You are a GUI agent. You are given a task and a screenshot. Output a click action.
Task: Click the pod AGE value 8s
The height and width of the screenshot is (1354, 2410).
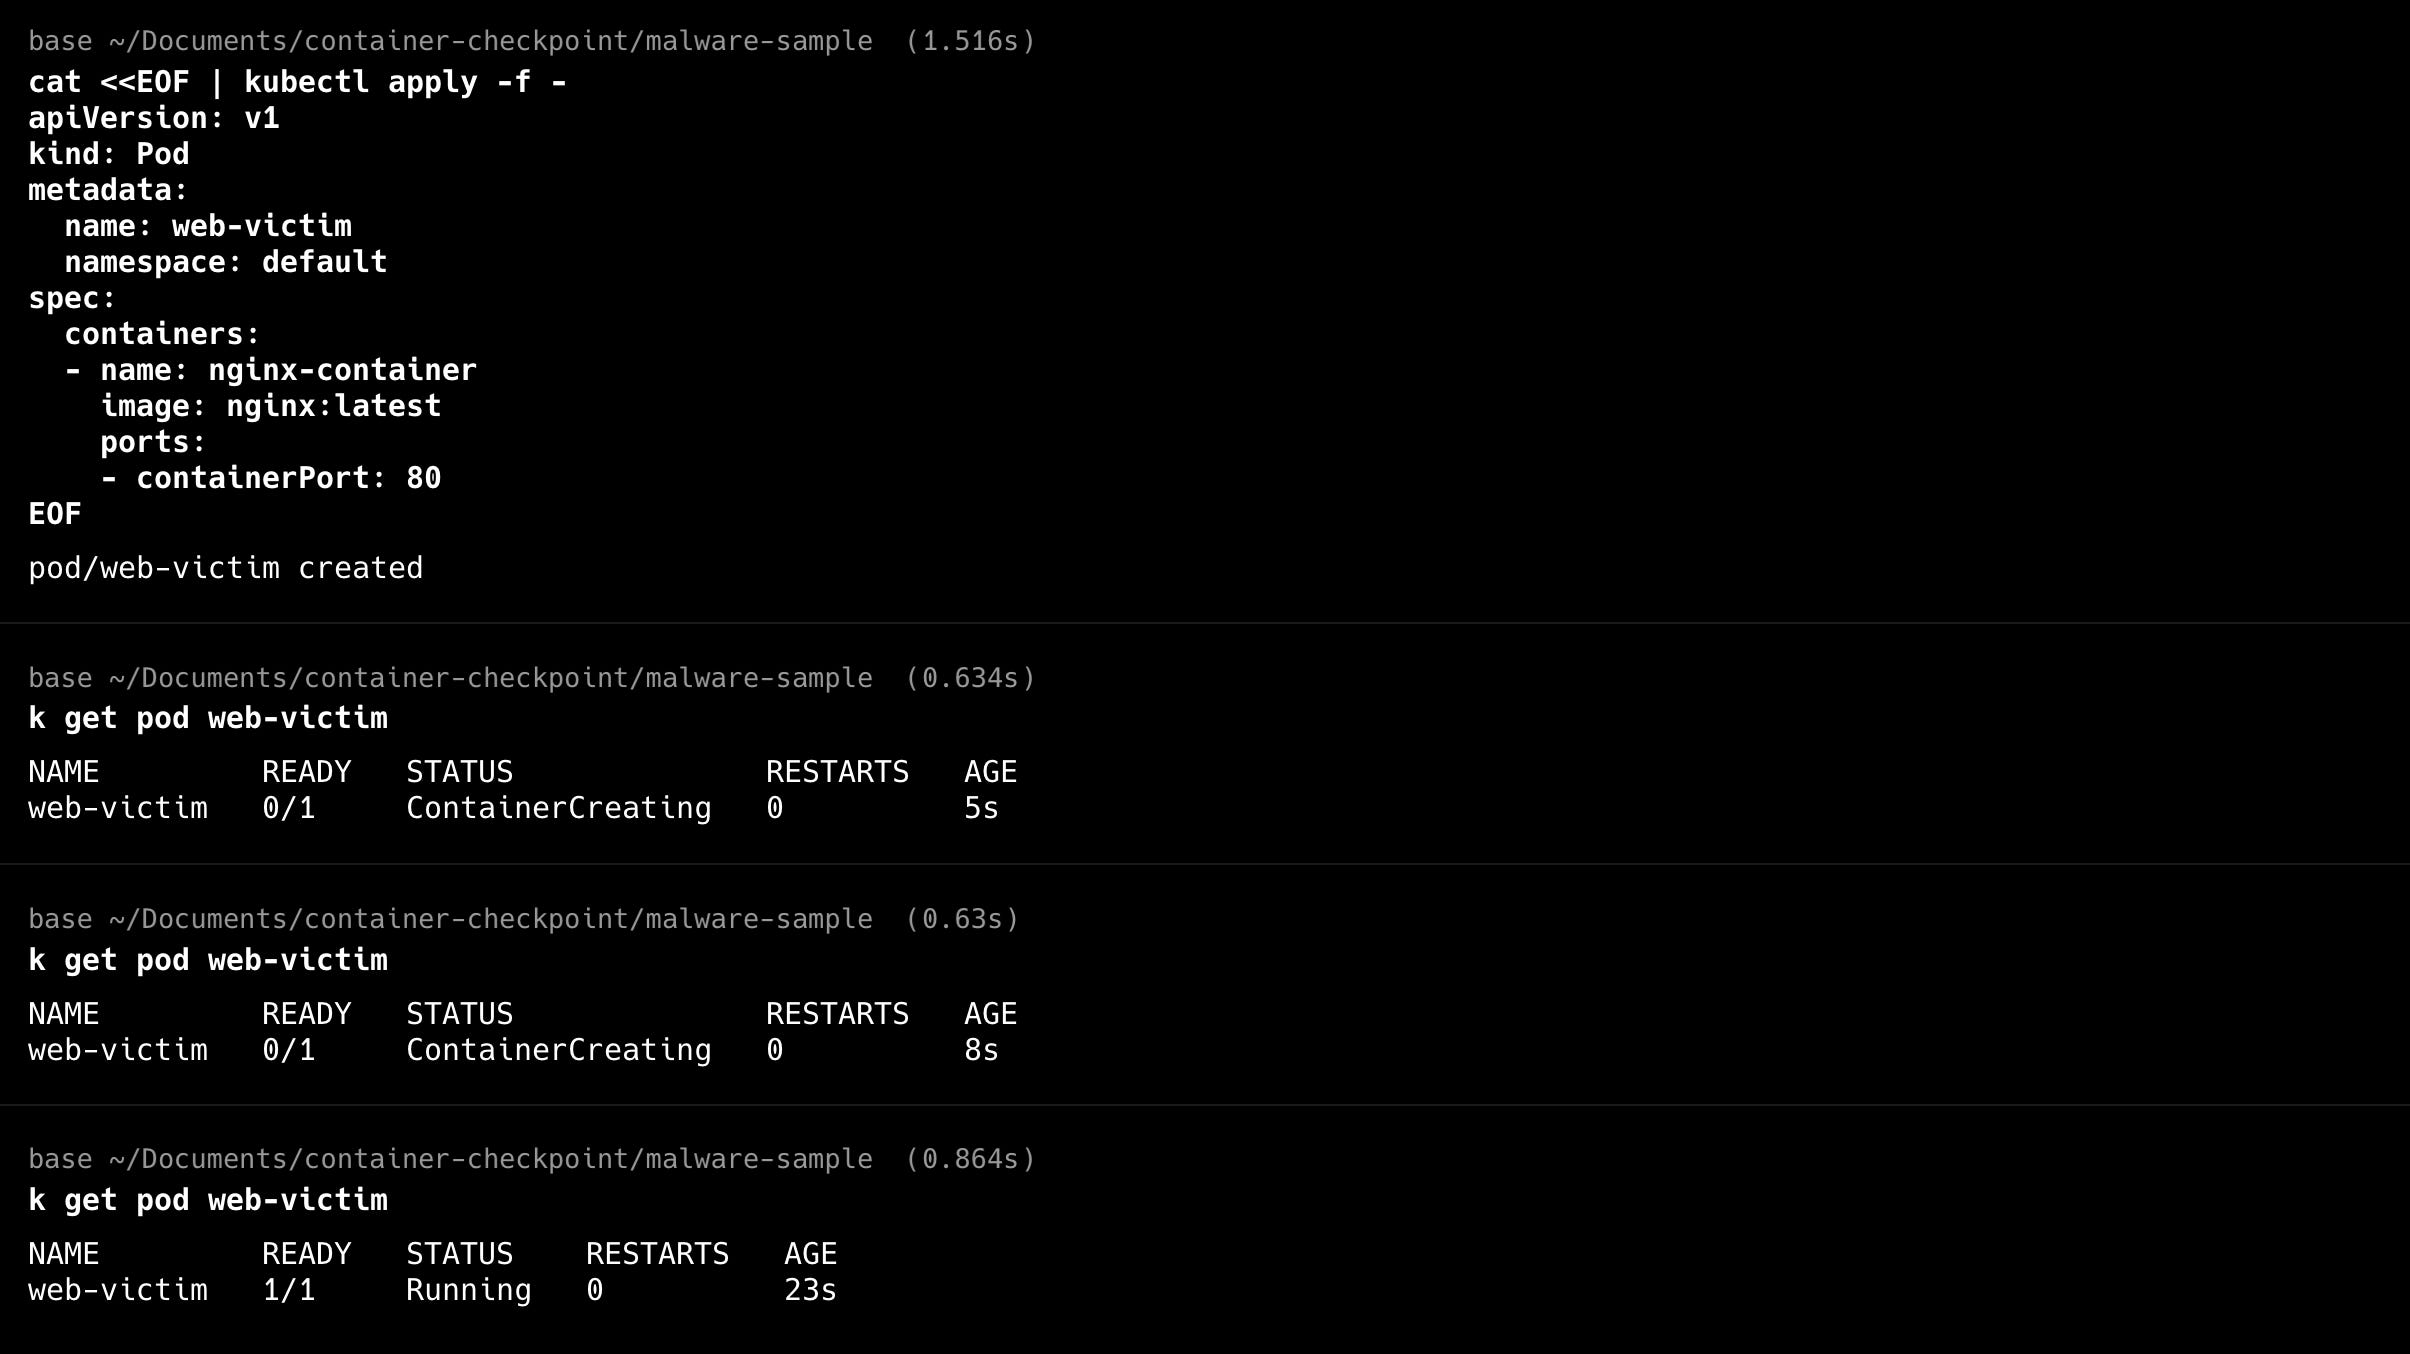(x=981, y=1050)
